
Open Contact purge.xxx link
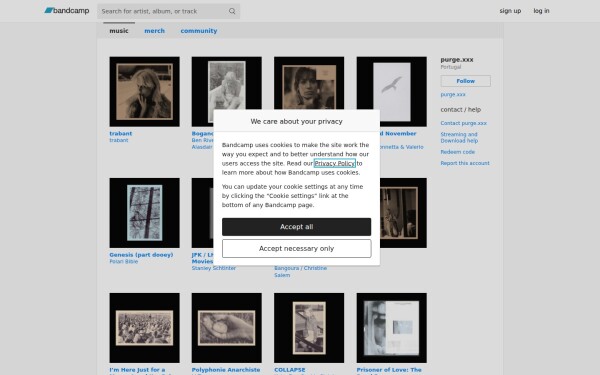point(463,123)
